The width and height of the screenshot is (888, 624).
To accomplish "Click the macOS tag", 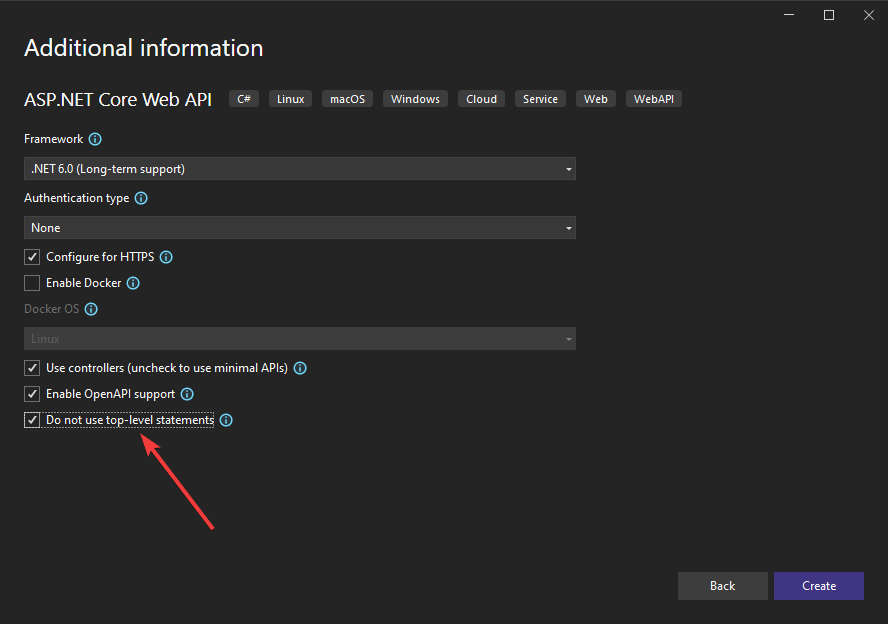I will point(347,99).
